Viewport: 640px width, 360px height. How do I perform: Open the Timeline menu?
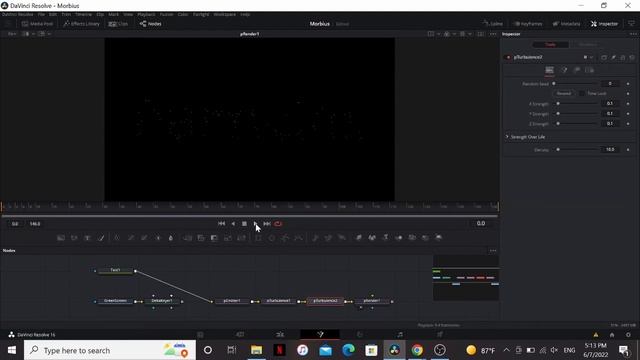click(x=83, y=14)
